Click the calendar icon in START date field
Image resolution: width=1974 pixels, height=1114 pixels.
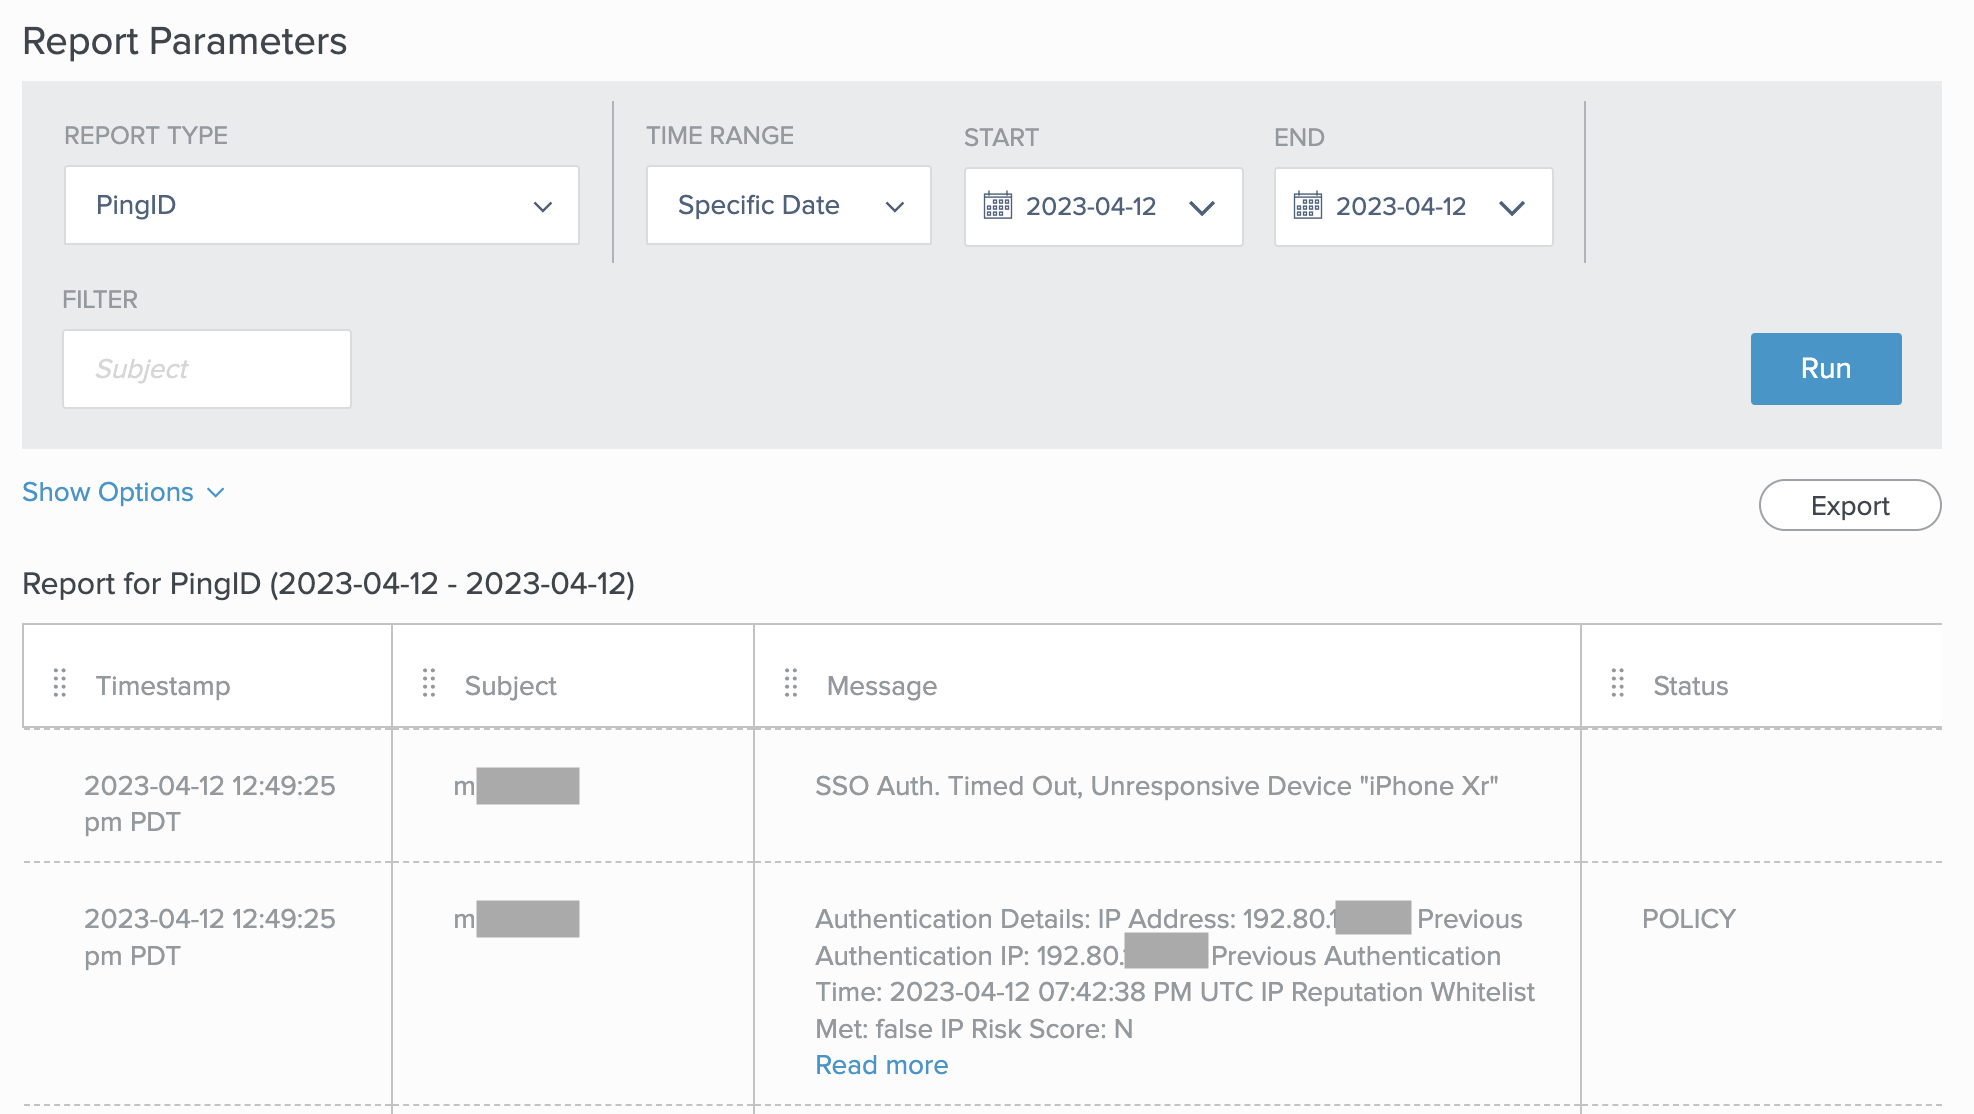[997, 206]
